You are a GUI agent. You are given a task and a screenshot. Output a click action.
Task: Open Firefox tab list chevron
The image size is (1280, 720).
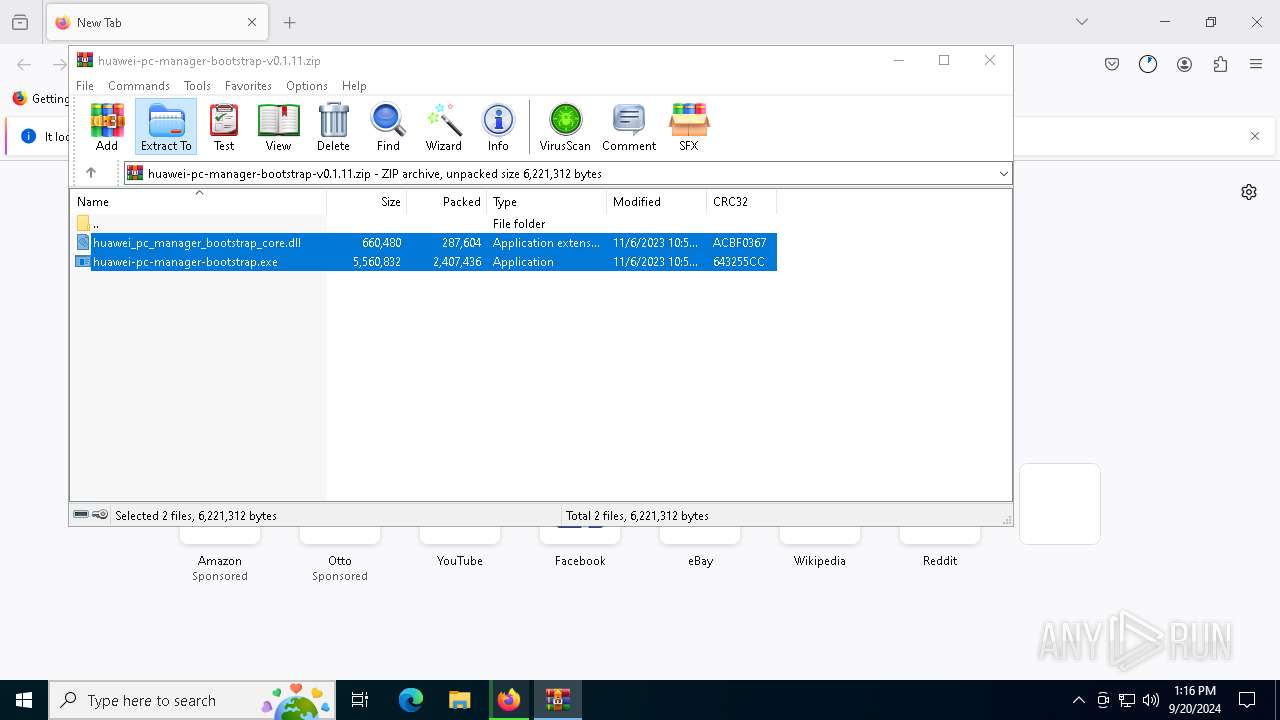click(x=1082, y=22)
